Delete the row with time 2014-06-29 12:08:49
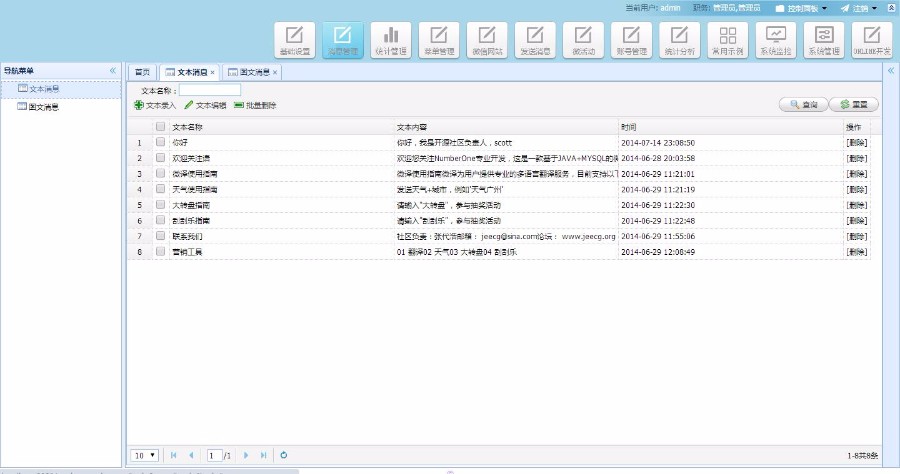This screenshot has width=900, height=474. (856, 251)
